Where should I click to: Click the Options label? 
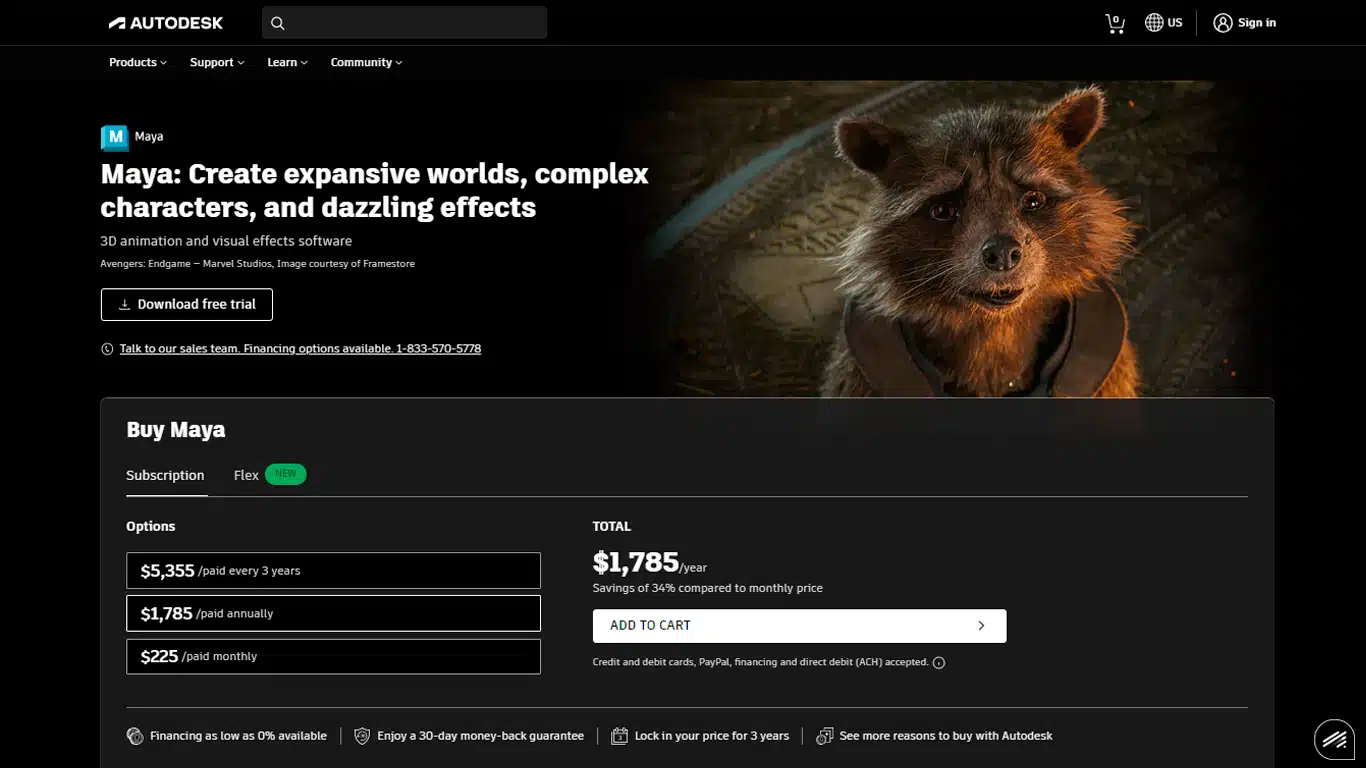pos(150,527)
